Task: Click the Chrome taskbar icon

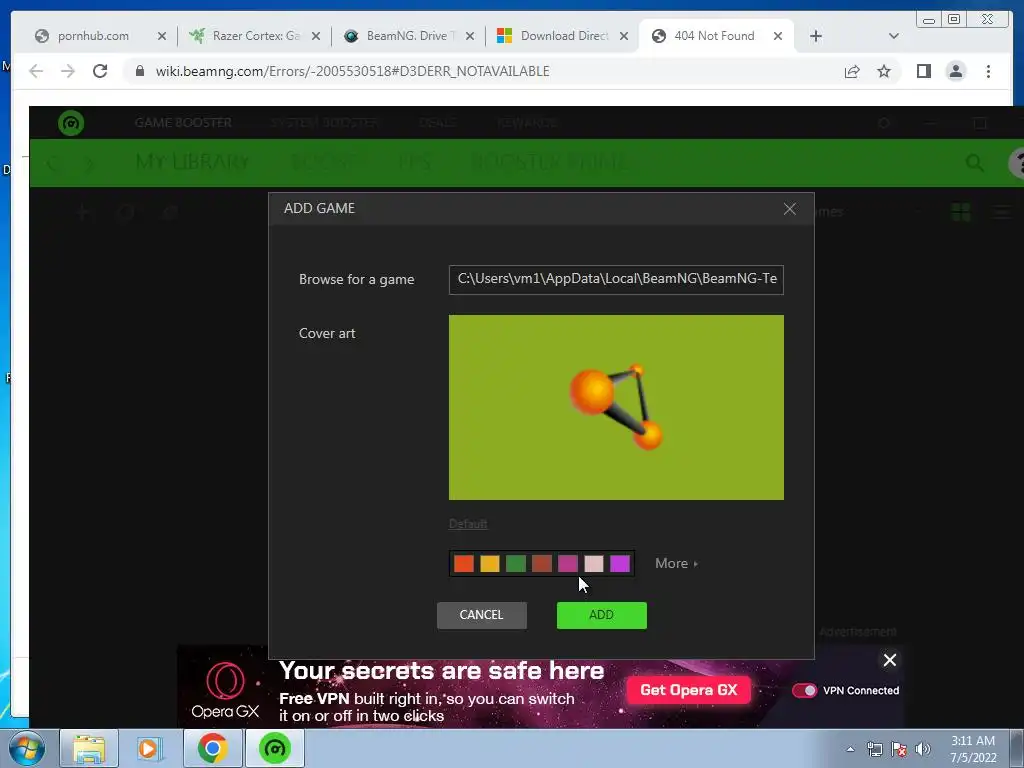Action: (x=212, y=748)
